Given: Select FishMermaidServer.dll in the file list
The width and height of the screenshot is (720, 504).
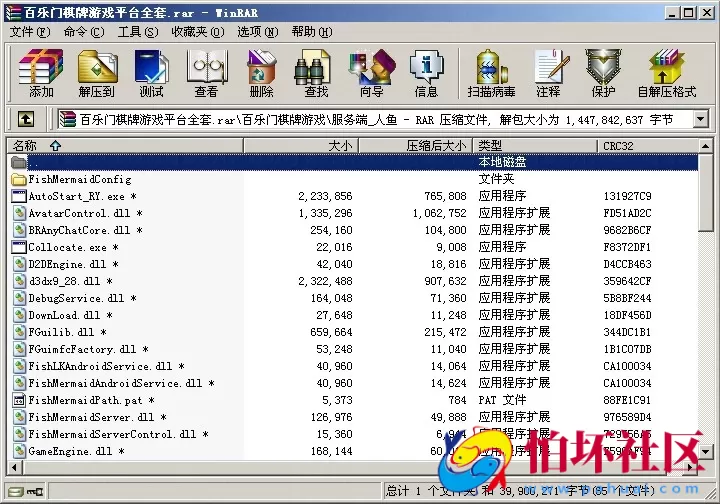Looking at the screenshot, I should click(97, 417).
